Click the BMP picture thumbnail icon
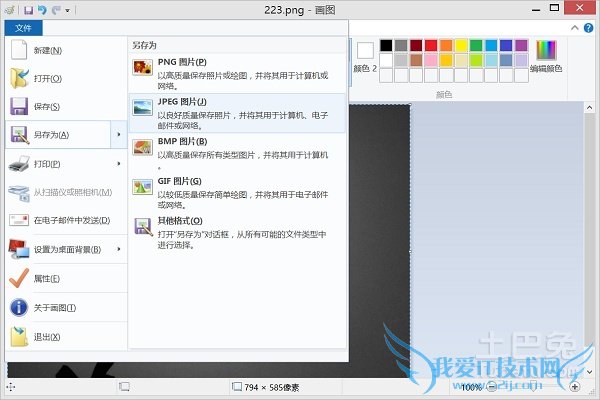Viewport: 600px width, 400px height. tap(143, 147)
